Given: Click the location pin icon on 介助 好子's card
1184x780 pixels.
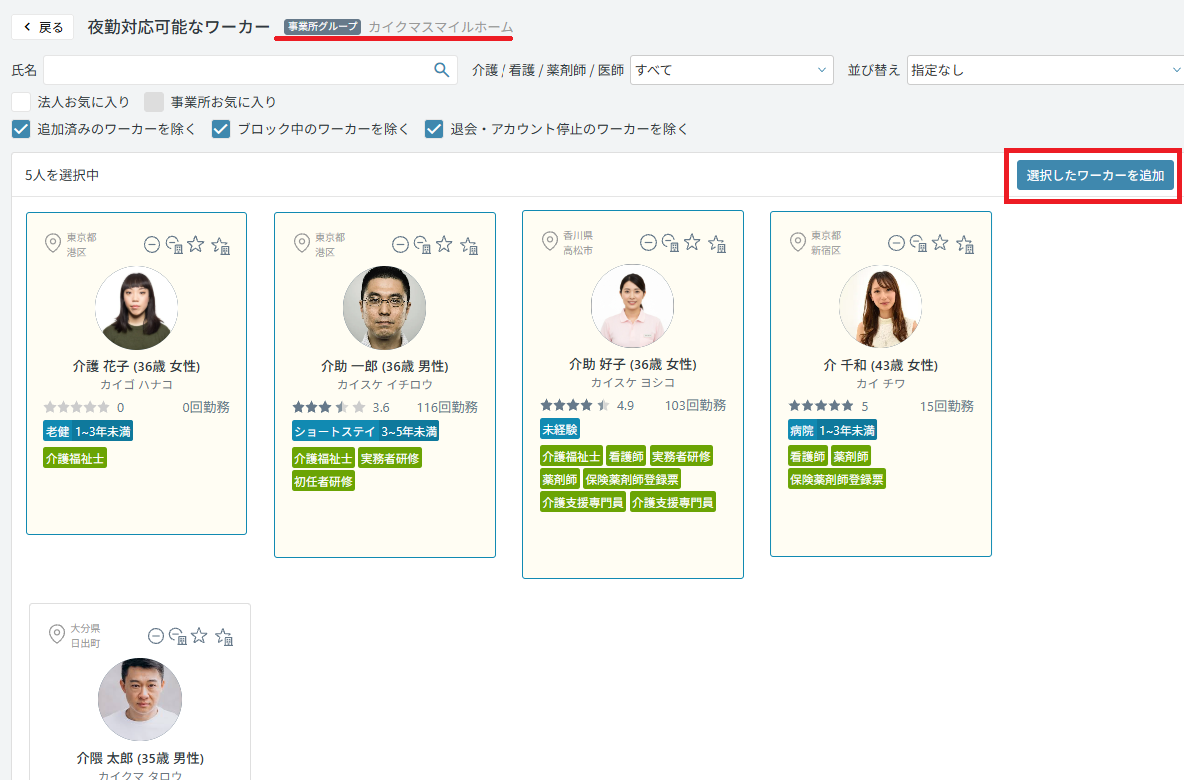Looking at the screenshot, I should click(550, 242).
